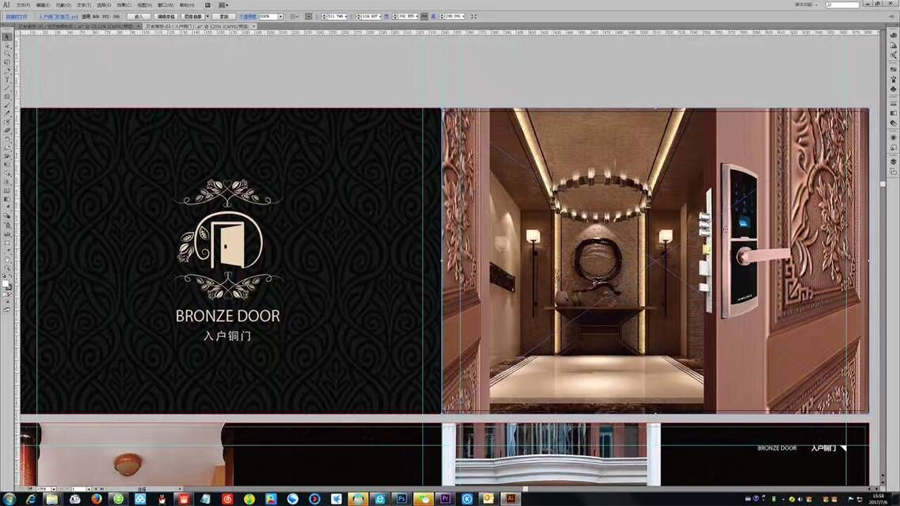The image size is (900, 506).
Task: Expand the opacity percentage dropdown
Action: point(279,17)
